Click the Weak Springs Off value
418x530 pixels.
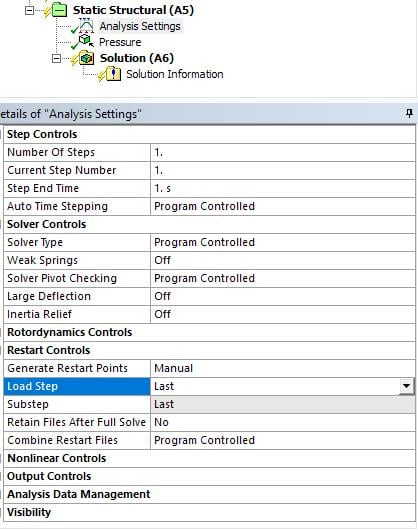283,260
